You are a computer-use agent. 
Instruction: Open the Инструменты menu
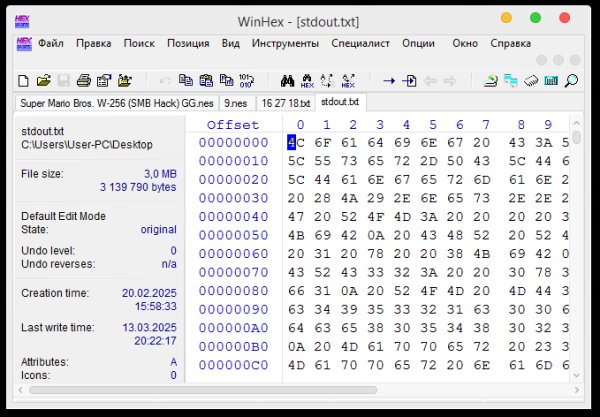(x=285, y=43)
